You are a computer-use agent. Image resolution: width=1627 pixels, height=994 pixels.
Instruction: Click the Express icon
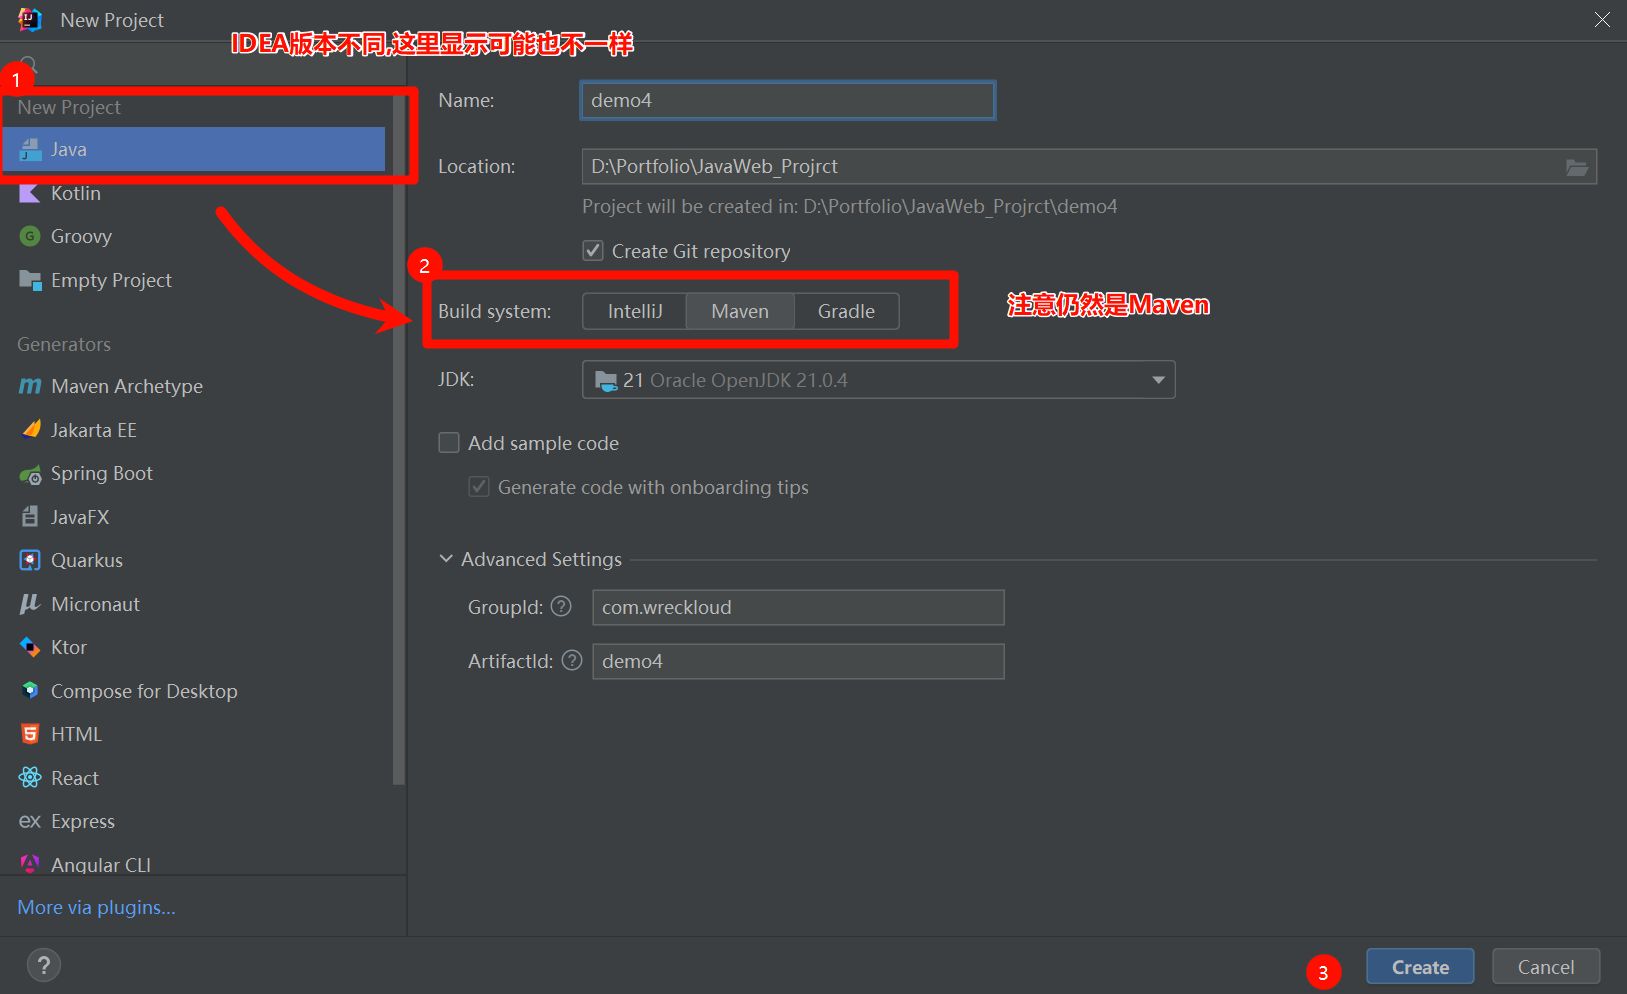click(30, 821)
